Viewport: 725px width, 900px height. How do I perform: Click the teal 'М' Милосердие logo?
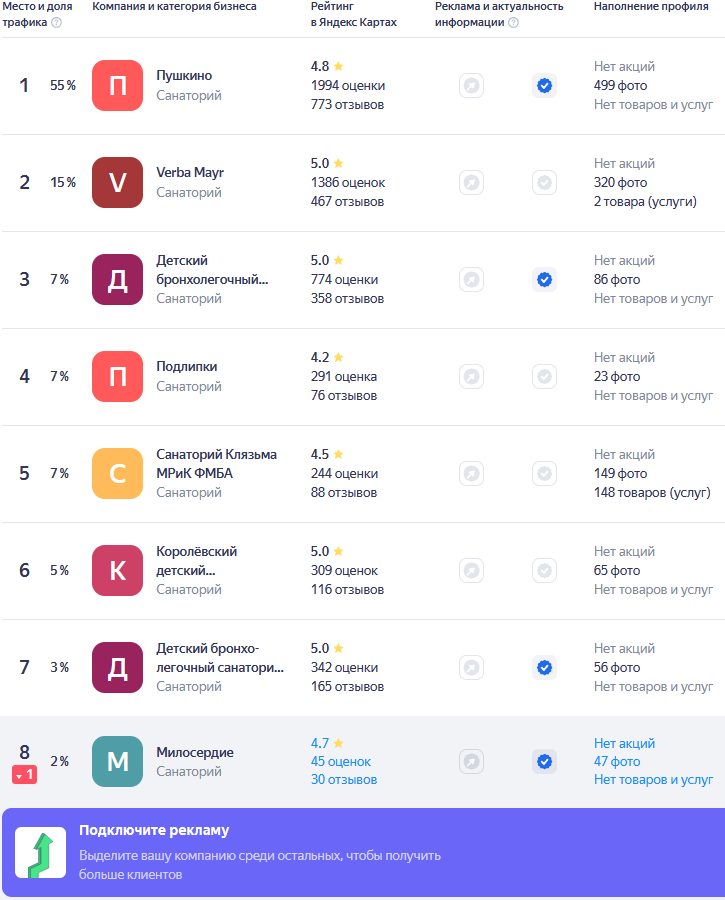tap(117, 762)
